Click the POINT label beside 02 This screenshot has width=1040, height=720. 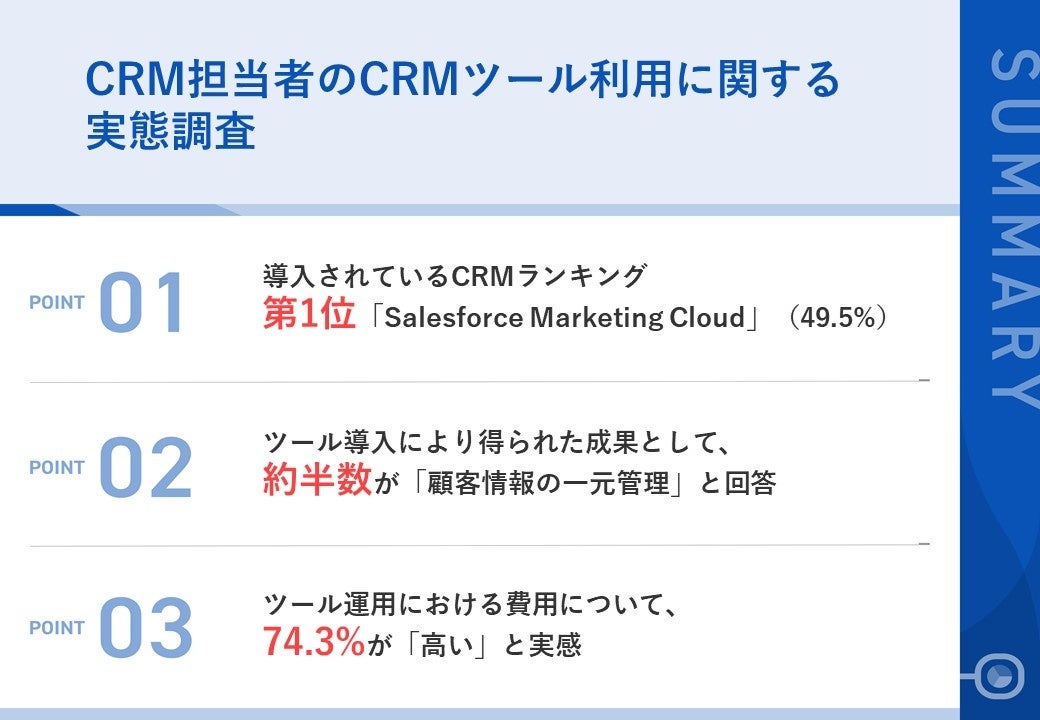pyautogui.click(x=57, y=467)
